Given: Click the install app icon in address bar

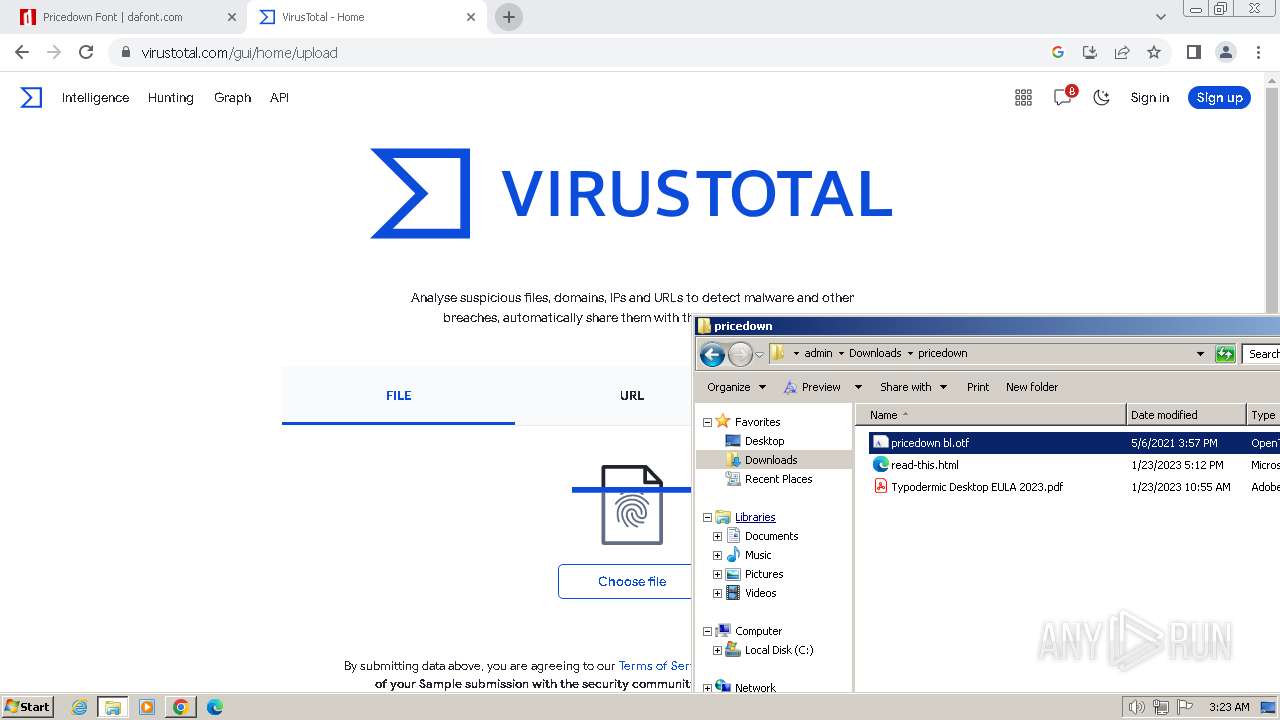Looking at the screenshot, I should [x=1090, y=52].
